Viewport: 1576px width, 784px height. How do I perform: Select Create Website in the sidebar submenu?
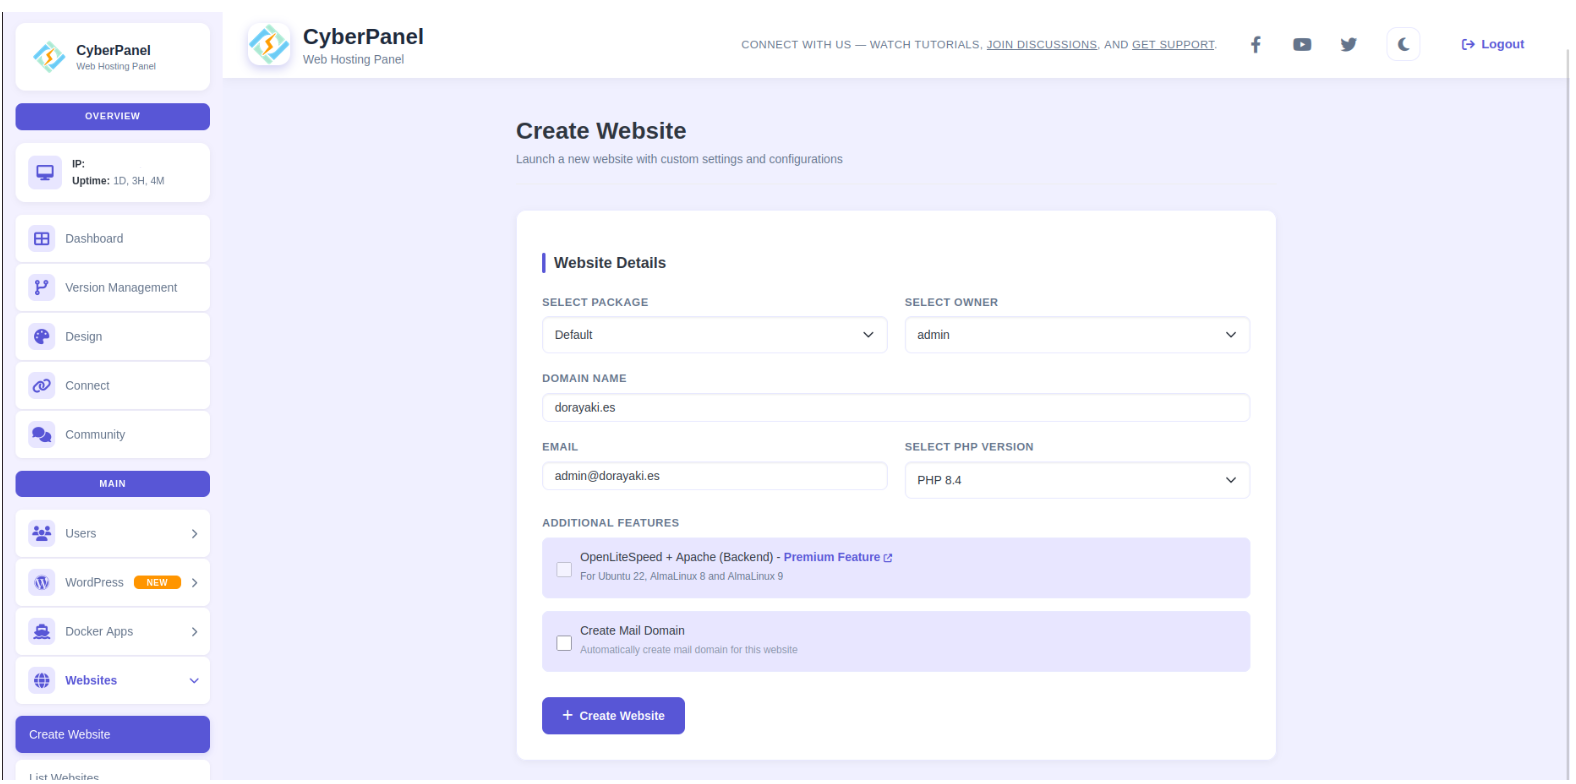pyautogui.click(x=112, y=735)
